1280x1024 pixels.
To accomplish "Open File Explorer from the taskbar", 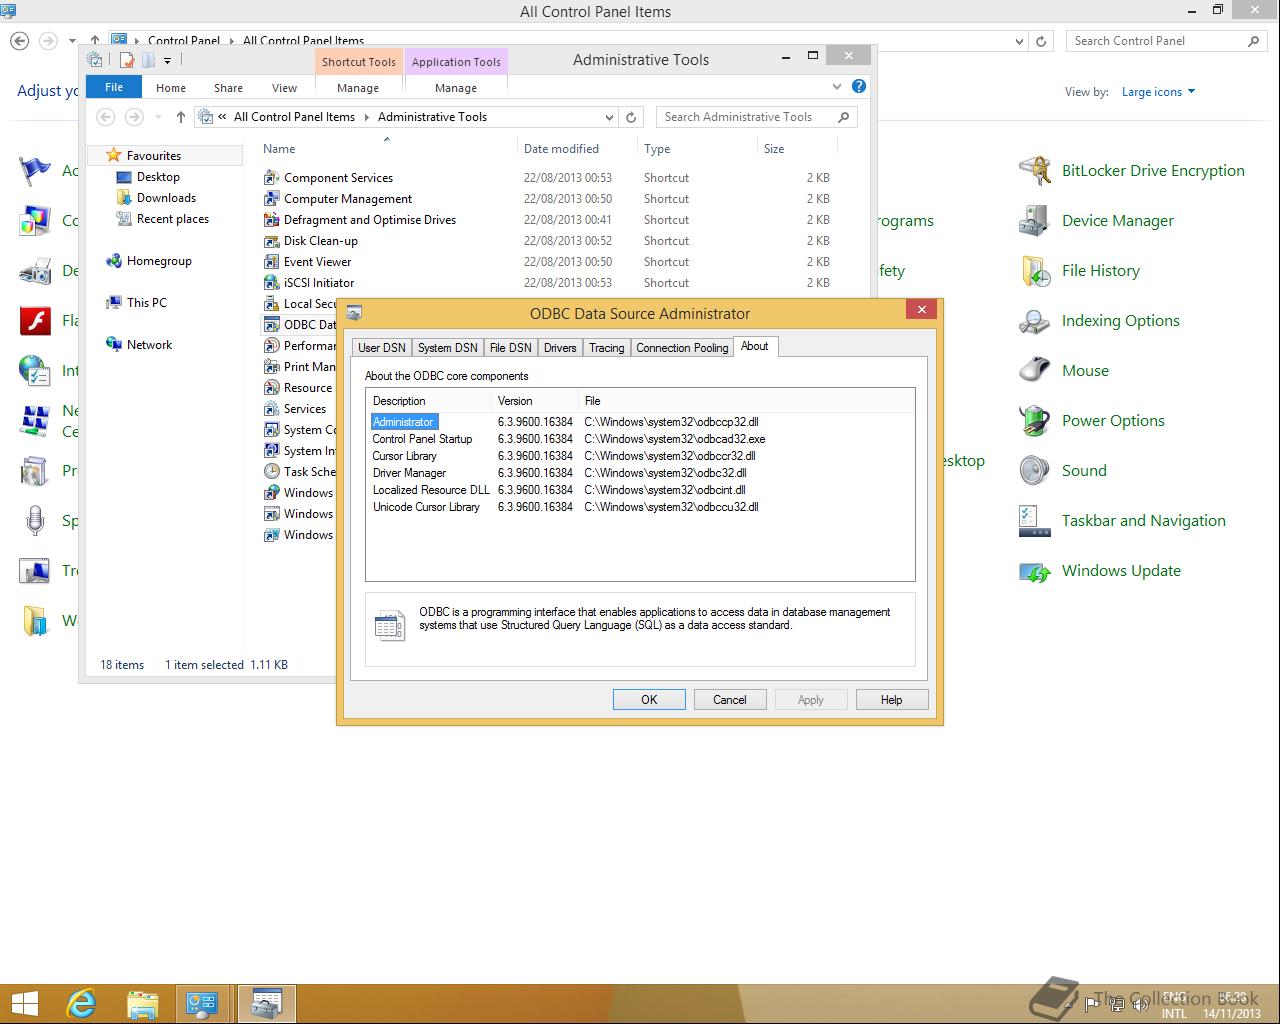I will point(142,1003).
